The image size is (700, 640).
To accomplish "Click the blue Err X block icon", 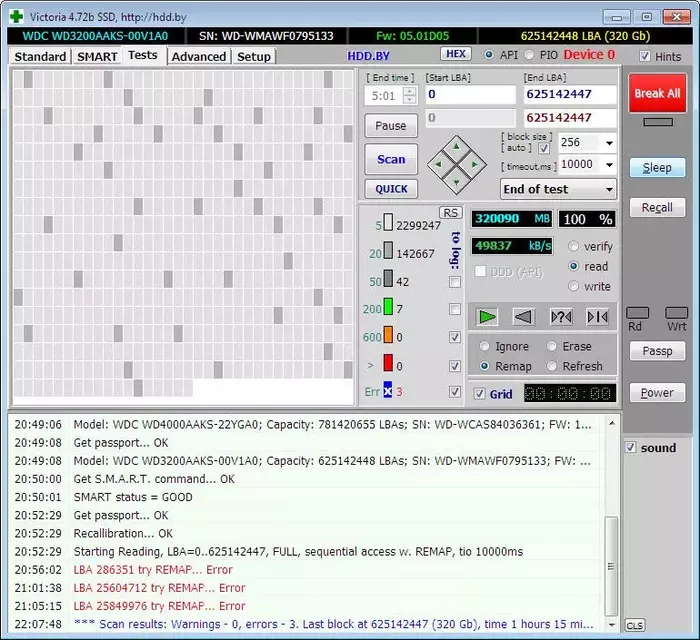I will (388, 390).
